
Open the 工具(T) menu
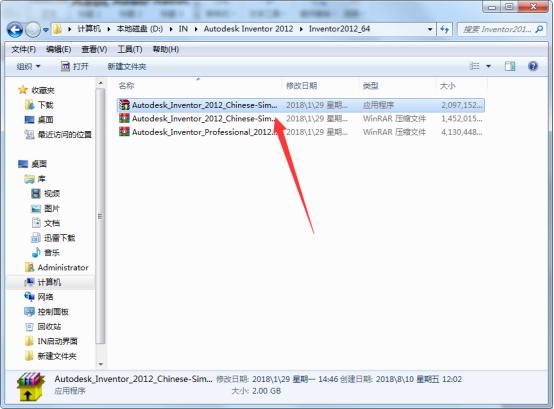[130, 49]
